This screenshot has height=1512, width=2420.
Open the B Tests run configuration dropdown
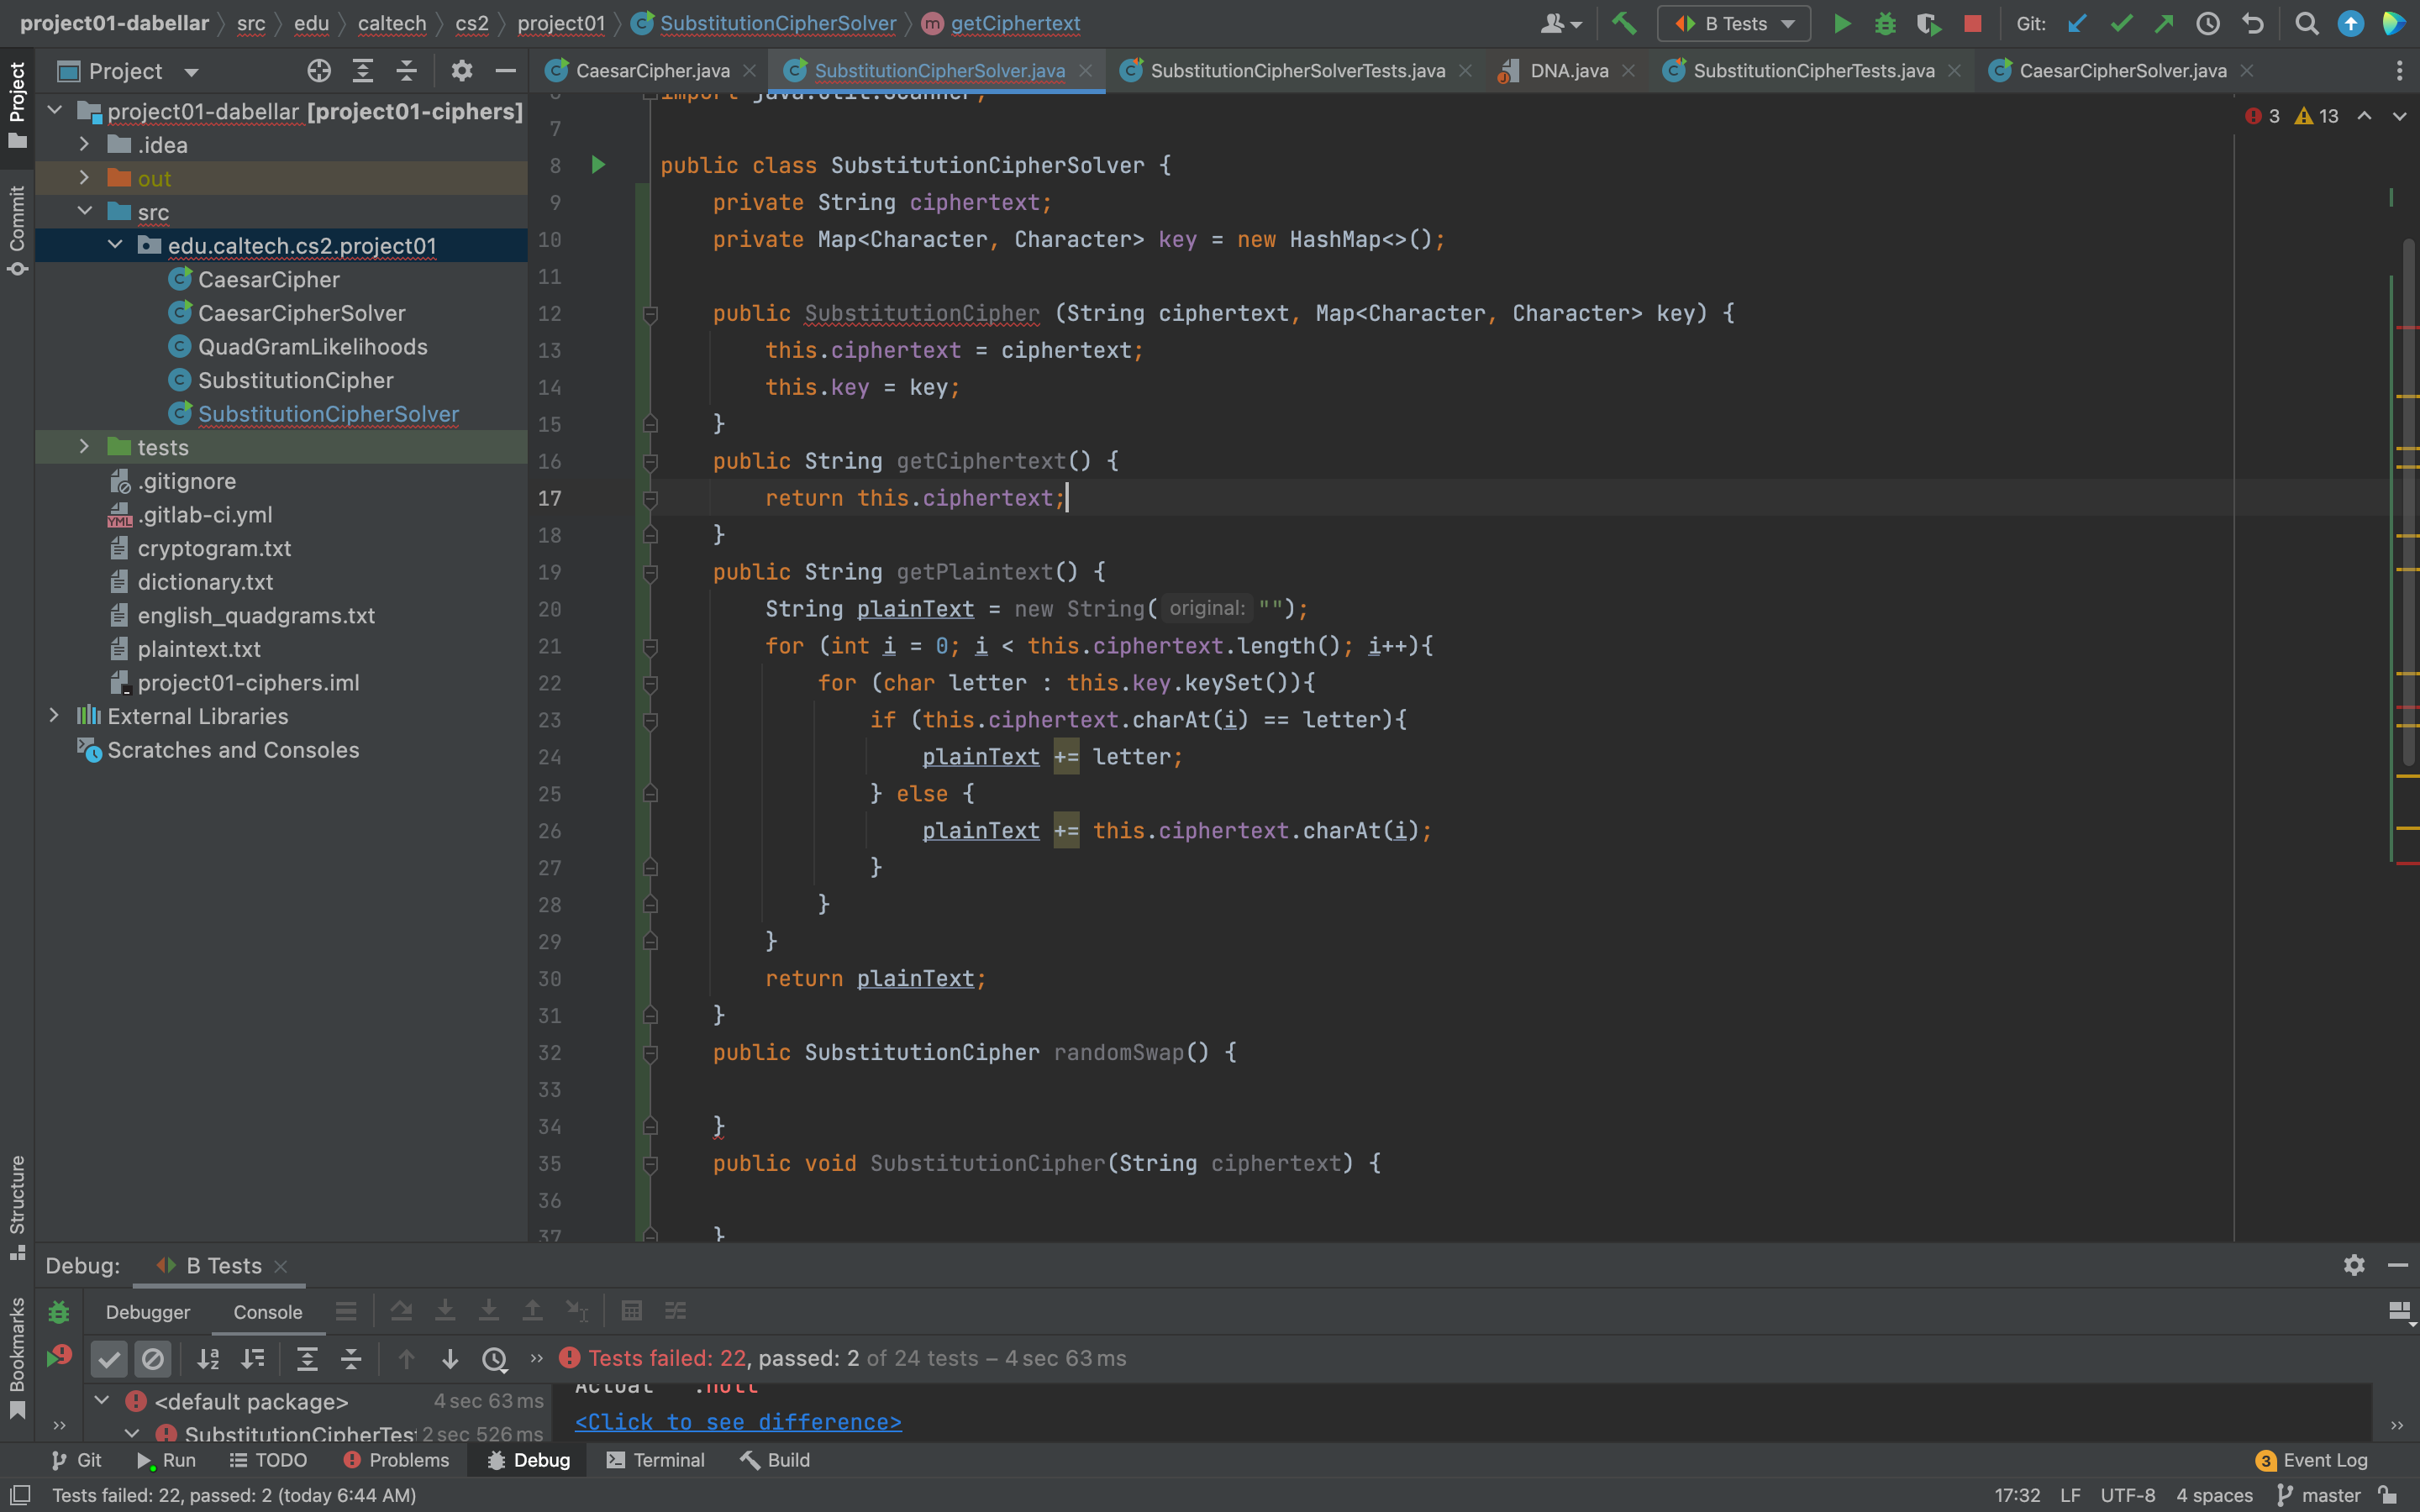pos(1734,23)
